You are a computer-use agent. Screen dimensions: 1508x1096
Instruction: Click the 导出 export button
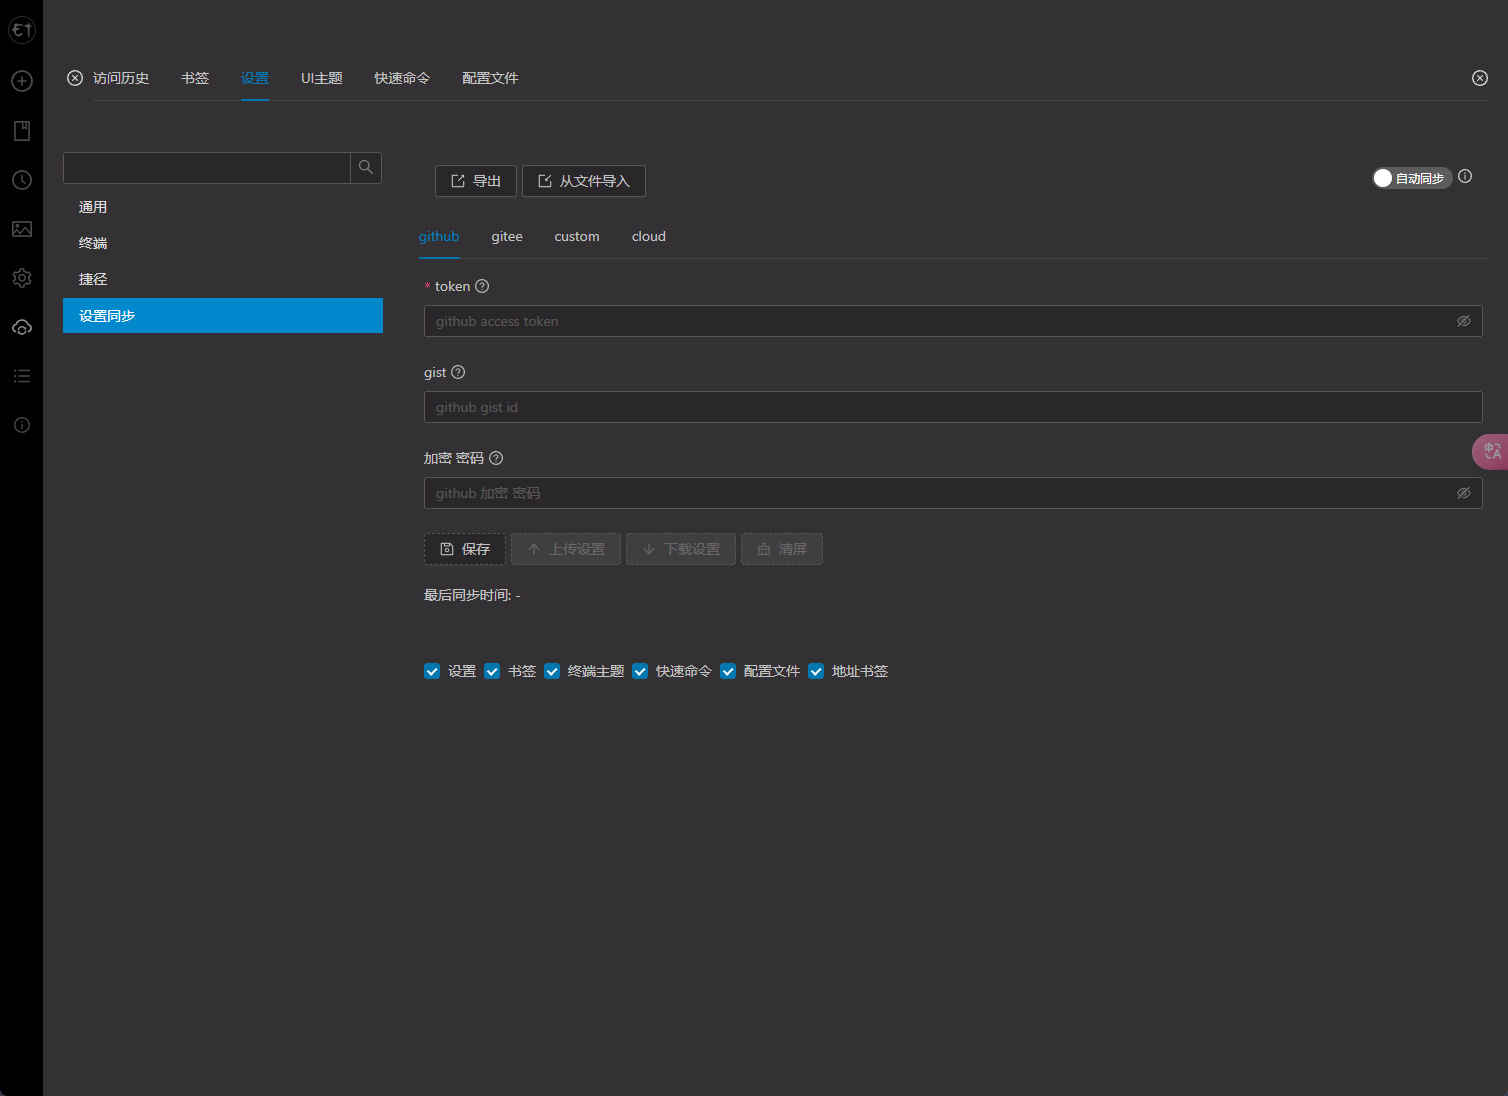[476, 181]
